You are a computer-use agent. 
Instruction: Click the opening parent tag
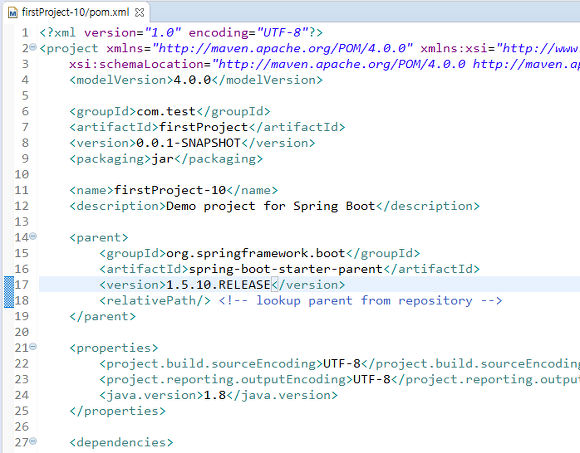[99, 237]
